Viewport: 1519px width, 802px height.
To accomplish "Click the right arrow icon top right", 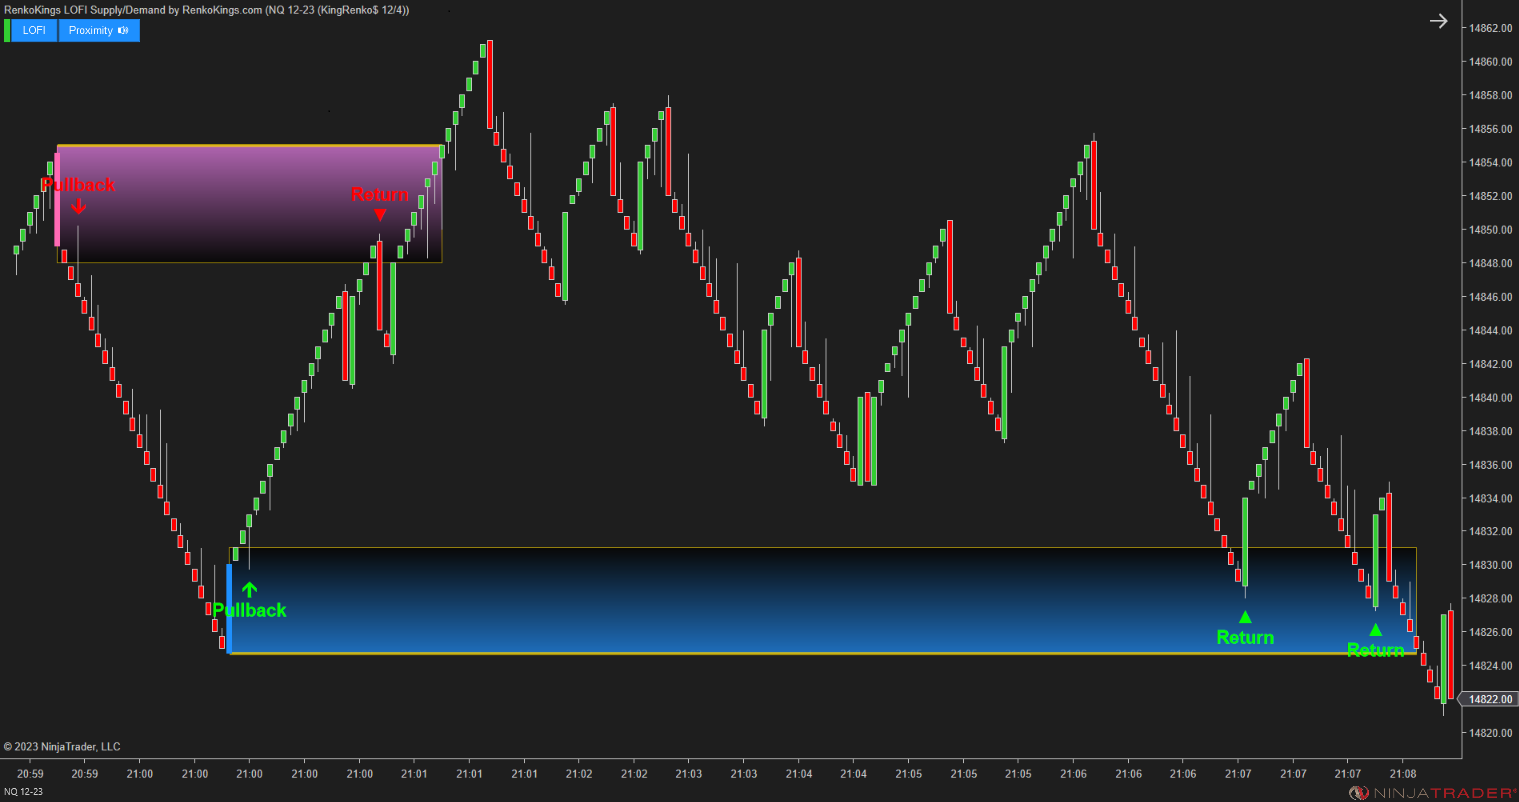I will point(1438,20).
